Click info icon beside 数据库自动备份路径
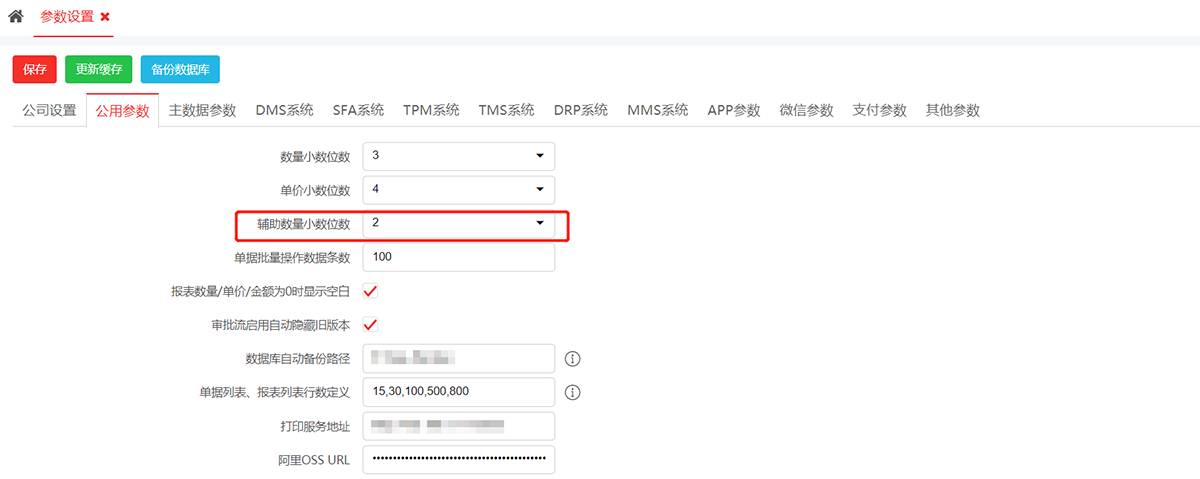The width and height of the screenshot is (1200, 479). click(x=573, y=358)
